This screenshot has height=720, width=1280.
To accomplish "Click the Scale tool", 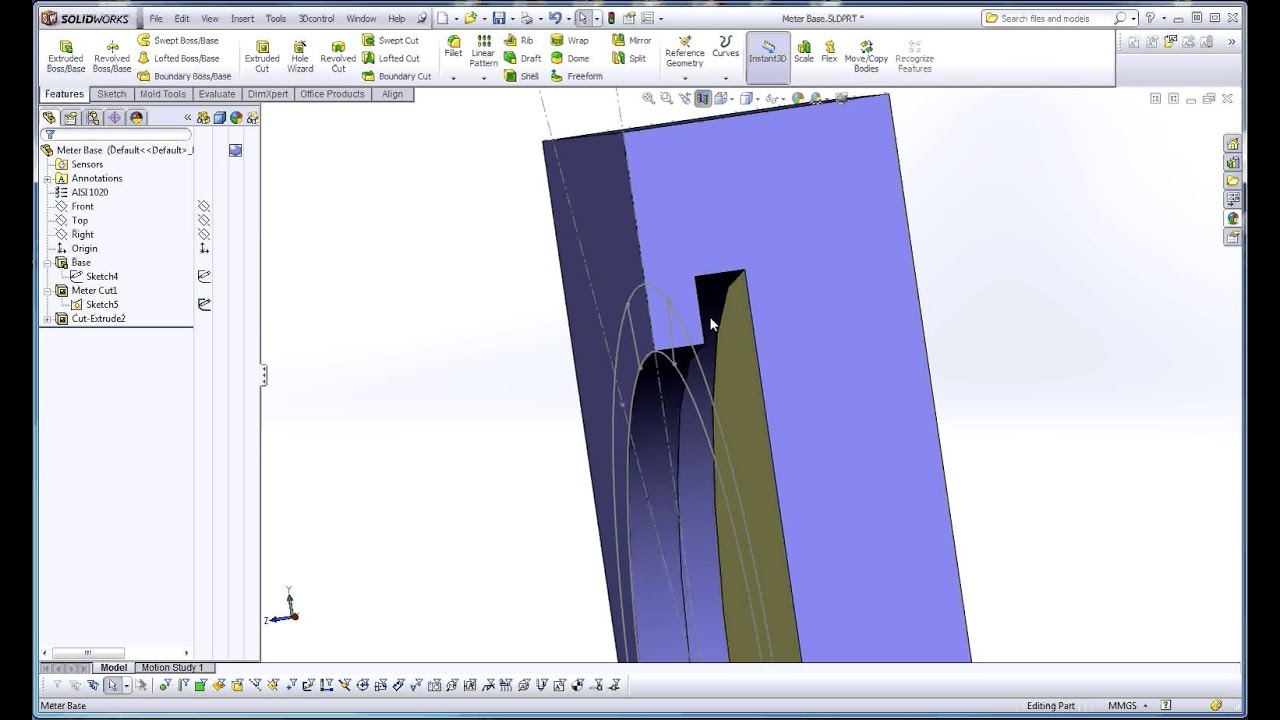I will 804,50.
